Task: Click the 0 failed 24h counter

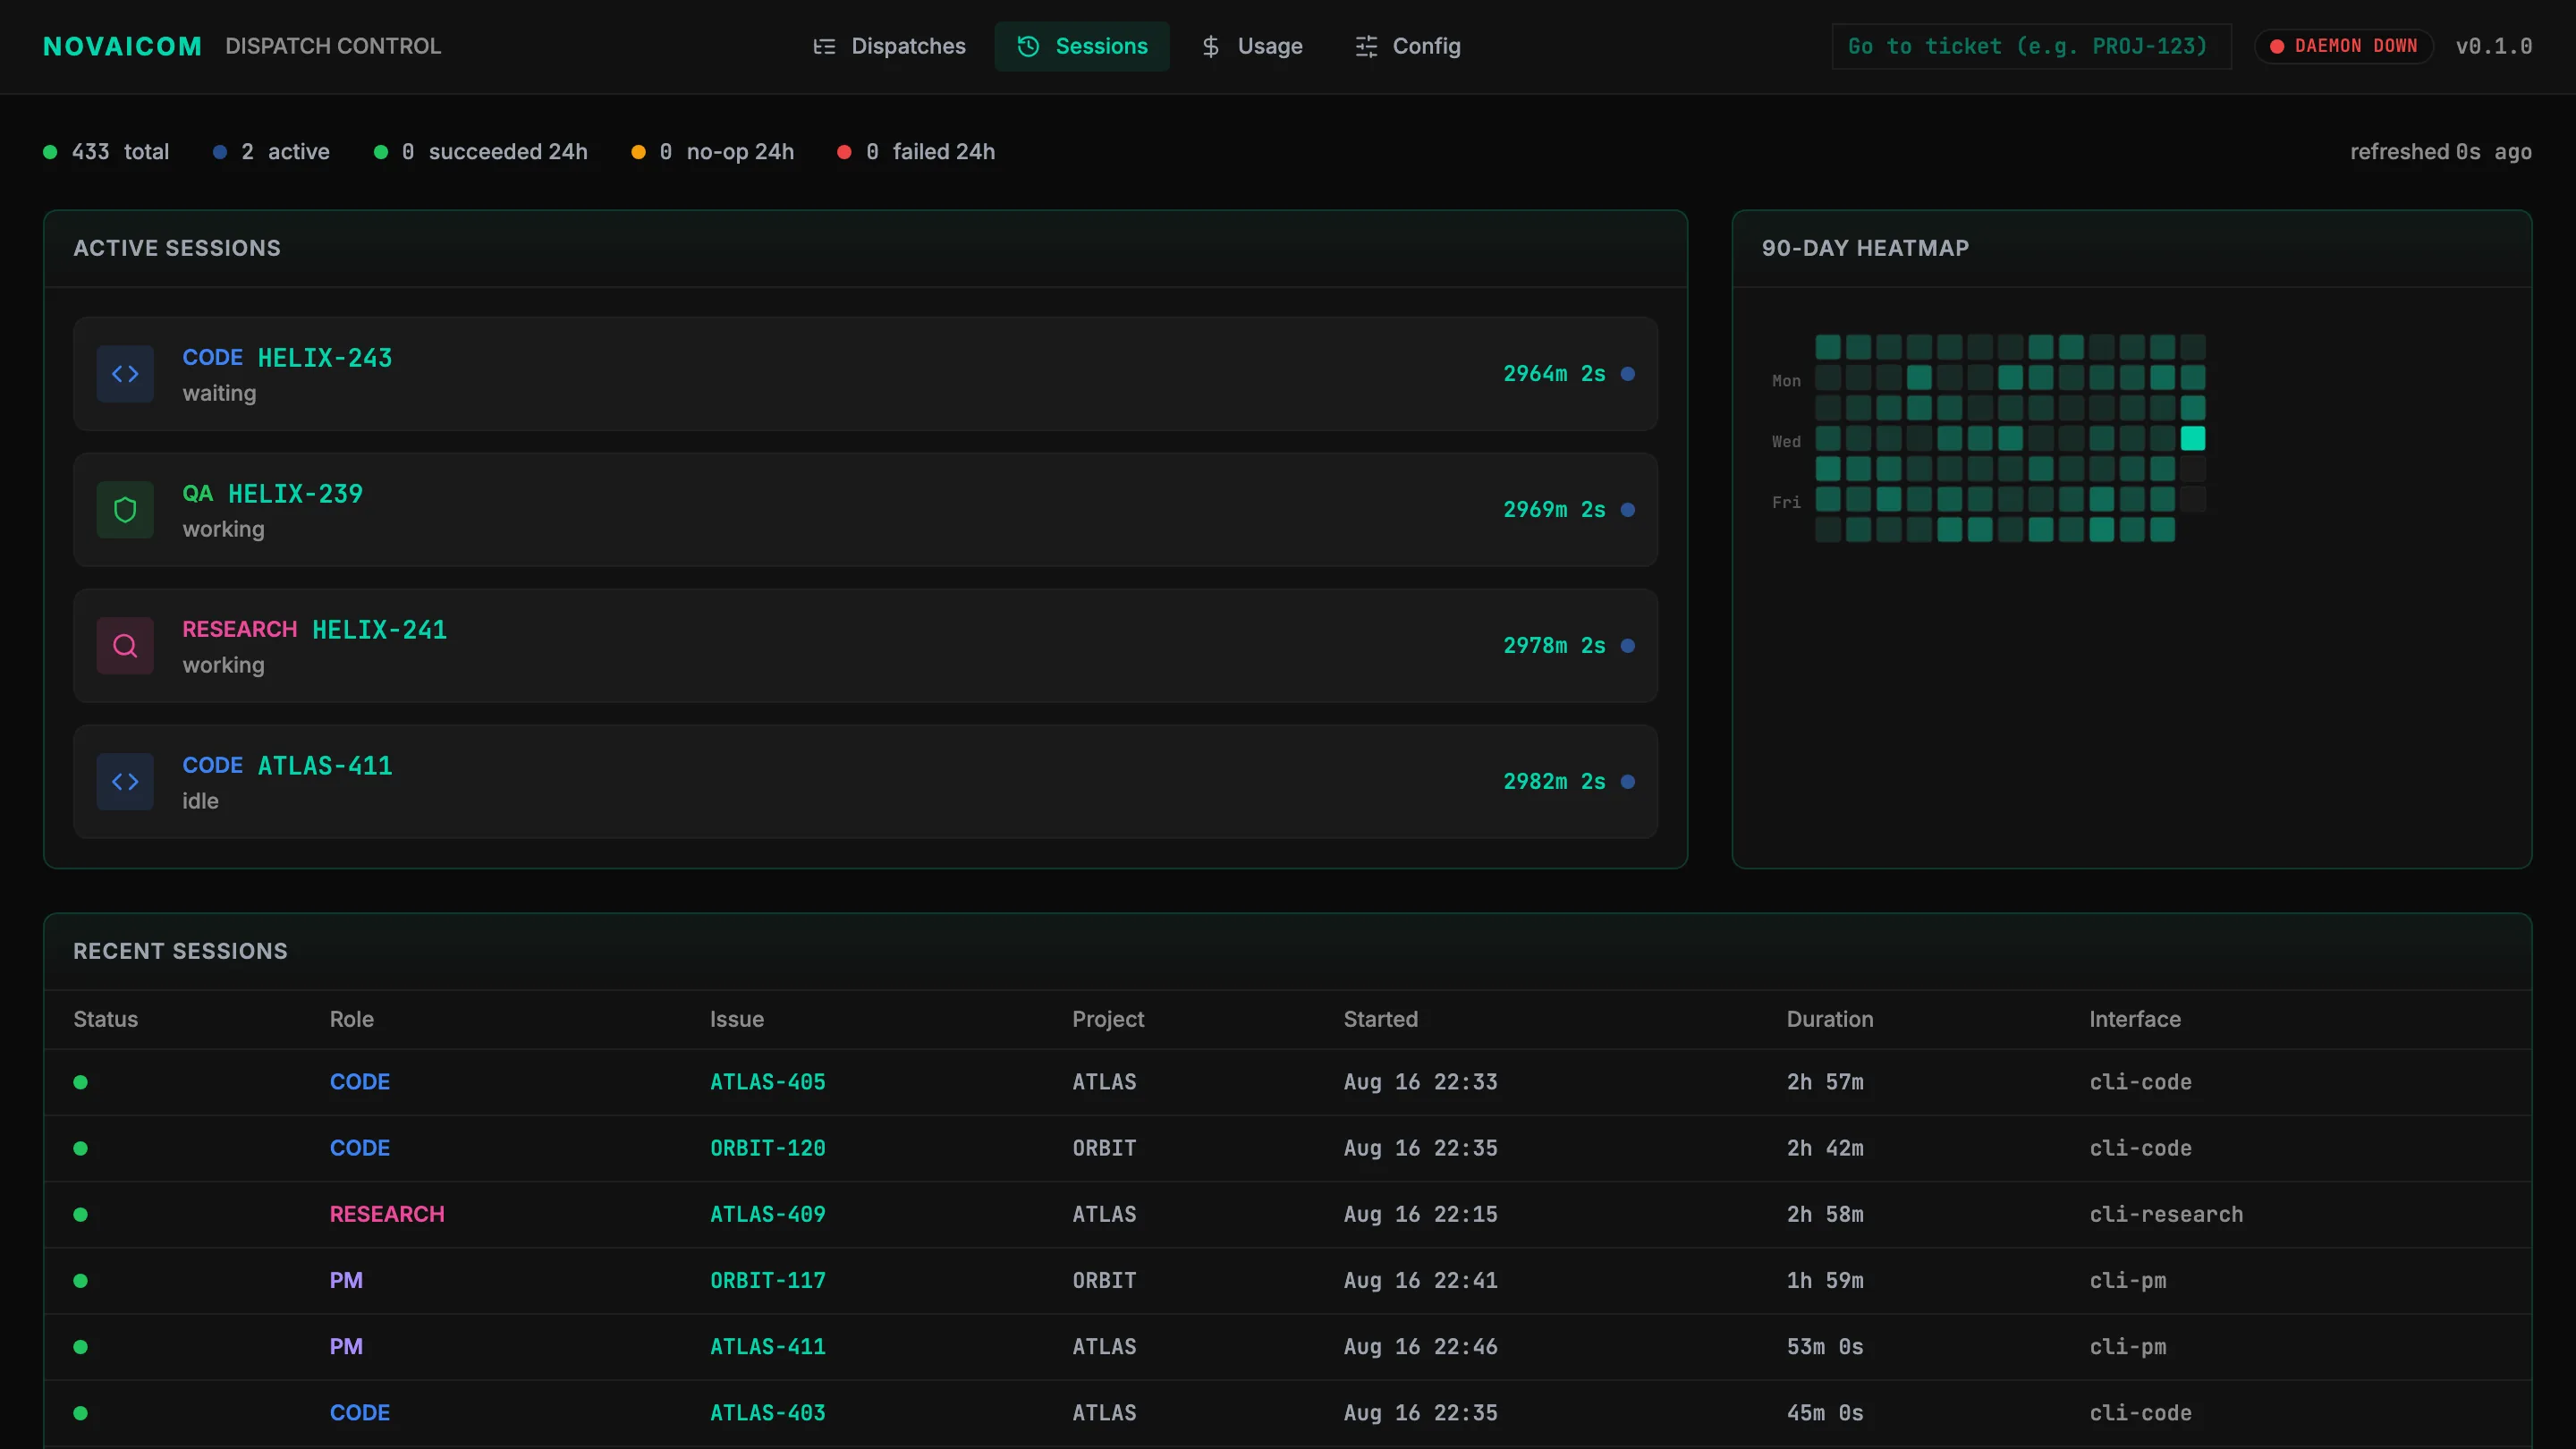Action: 916,152
